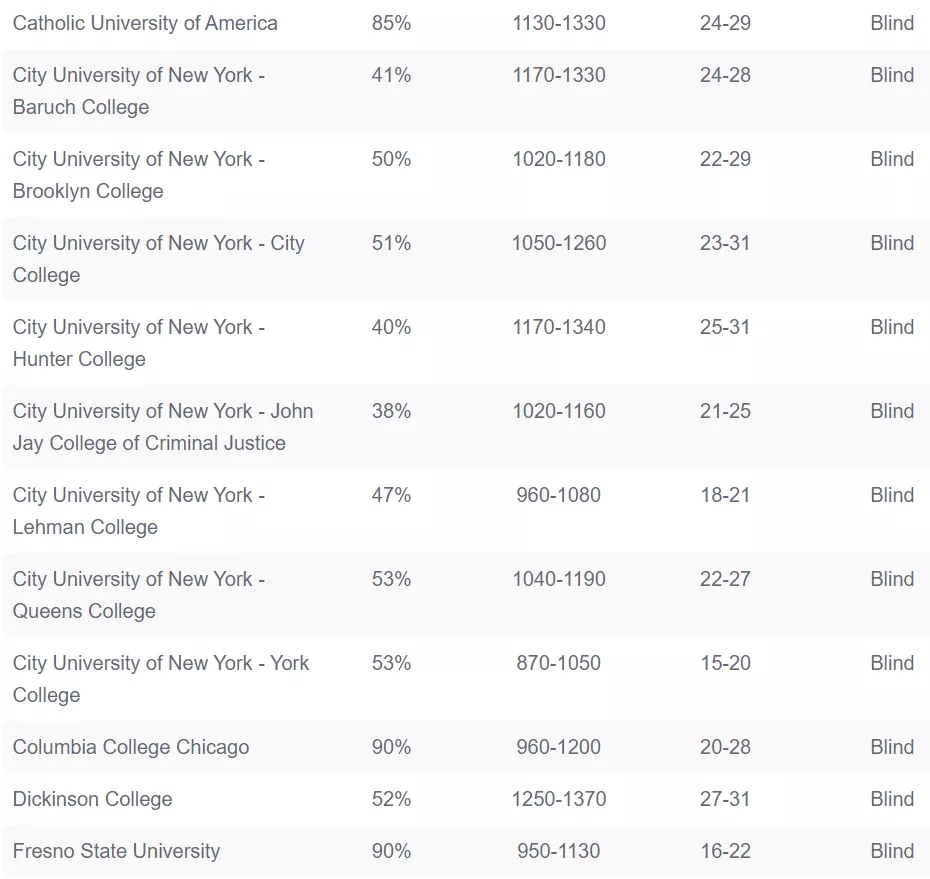Click the City College row name
This screenshot has width=930, height=879.
[158, 259]
